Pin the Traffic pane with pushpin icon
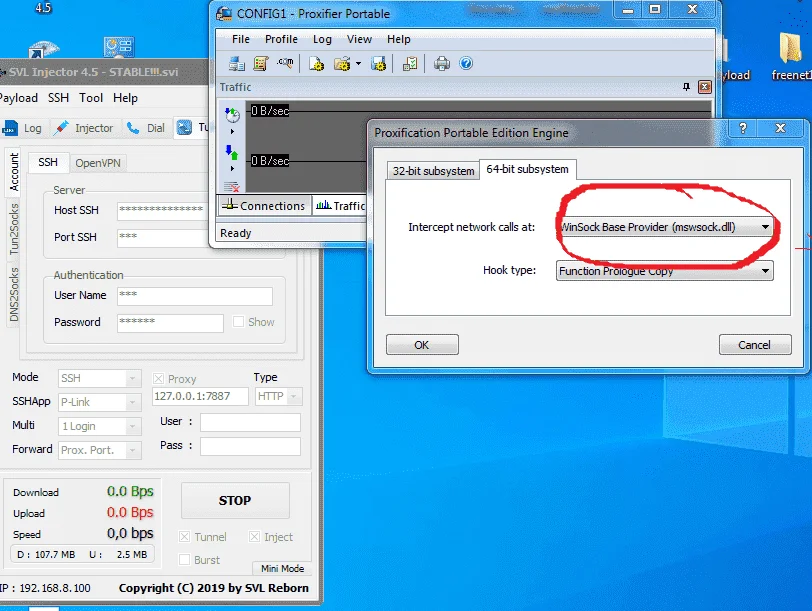This screenshot has width=812, height=611. click(x=687, y=87)
